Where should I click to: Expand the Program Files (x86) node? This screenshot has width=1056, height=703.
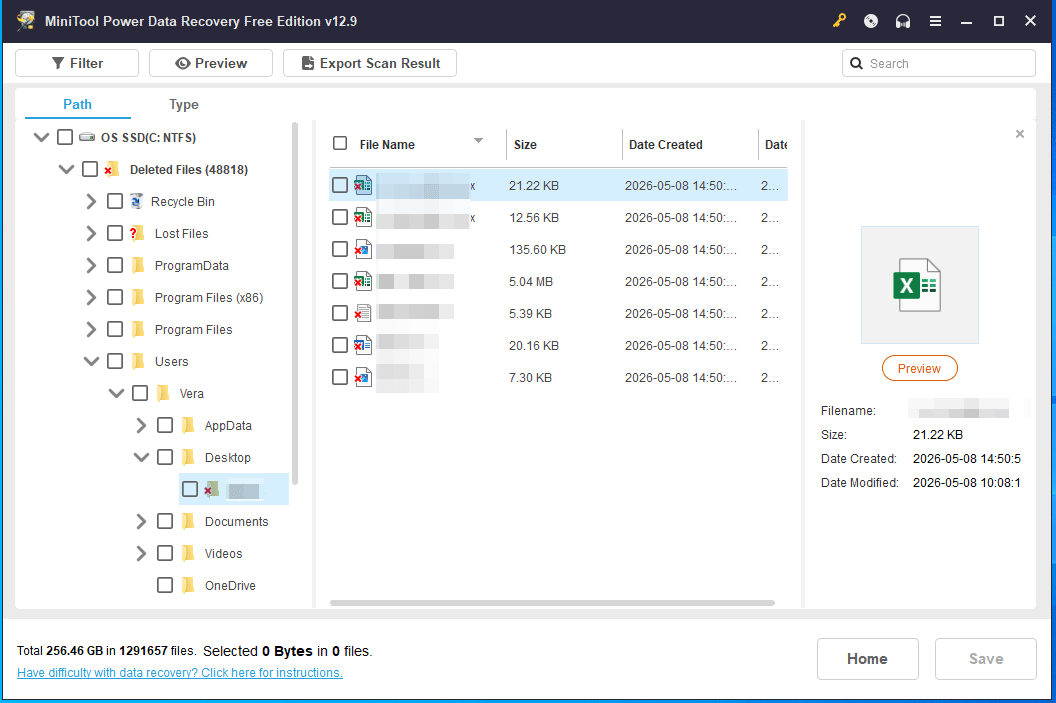click(91, 297)
